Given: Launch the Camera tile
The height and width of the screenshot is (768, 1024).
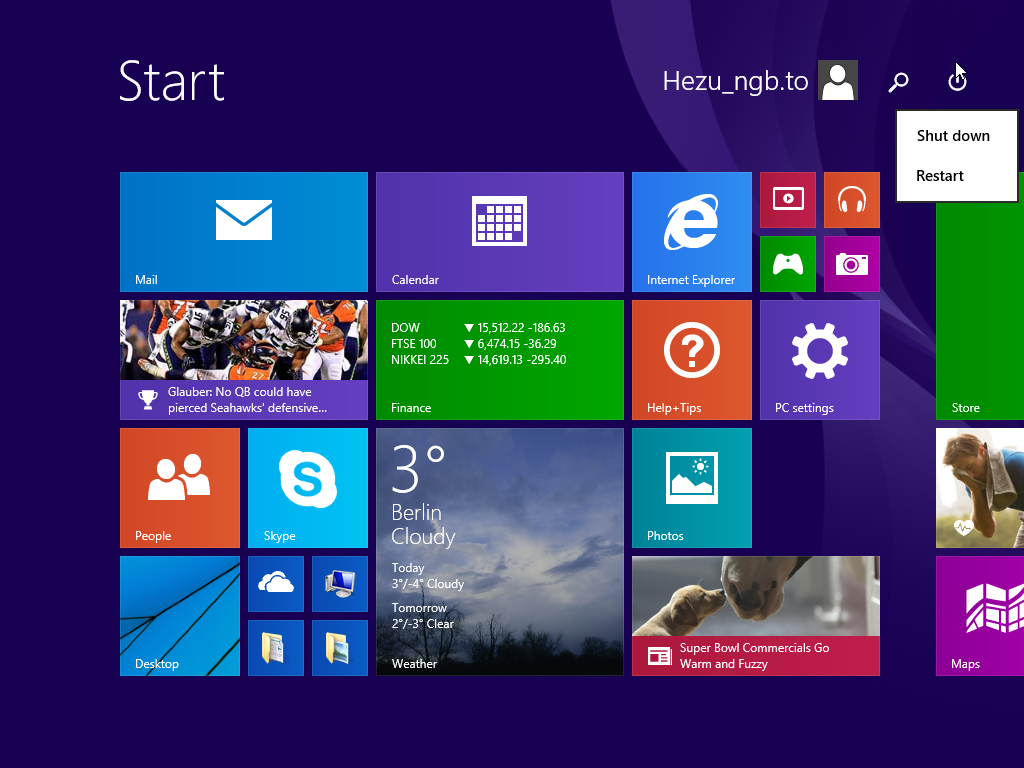Looking at the screenshot, I should (851, 264).
